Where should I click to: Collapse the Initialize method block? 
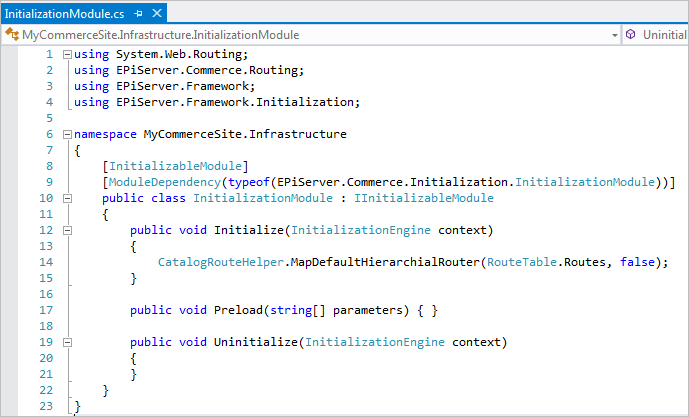(x=67, y=231)
